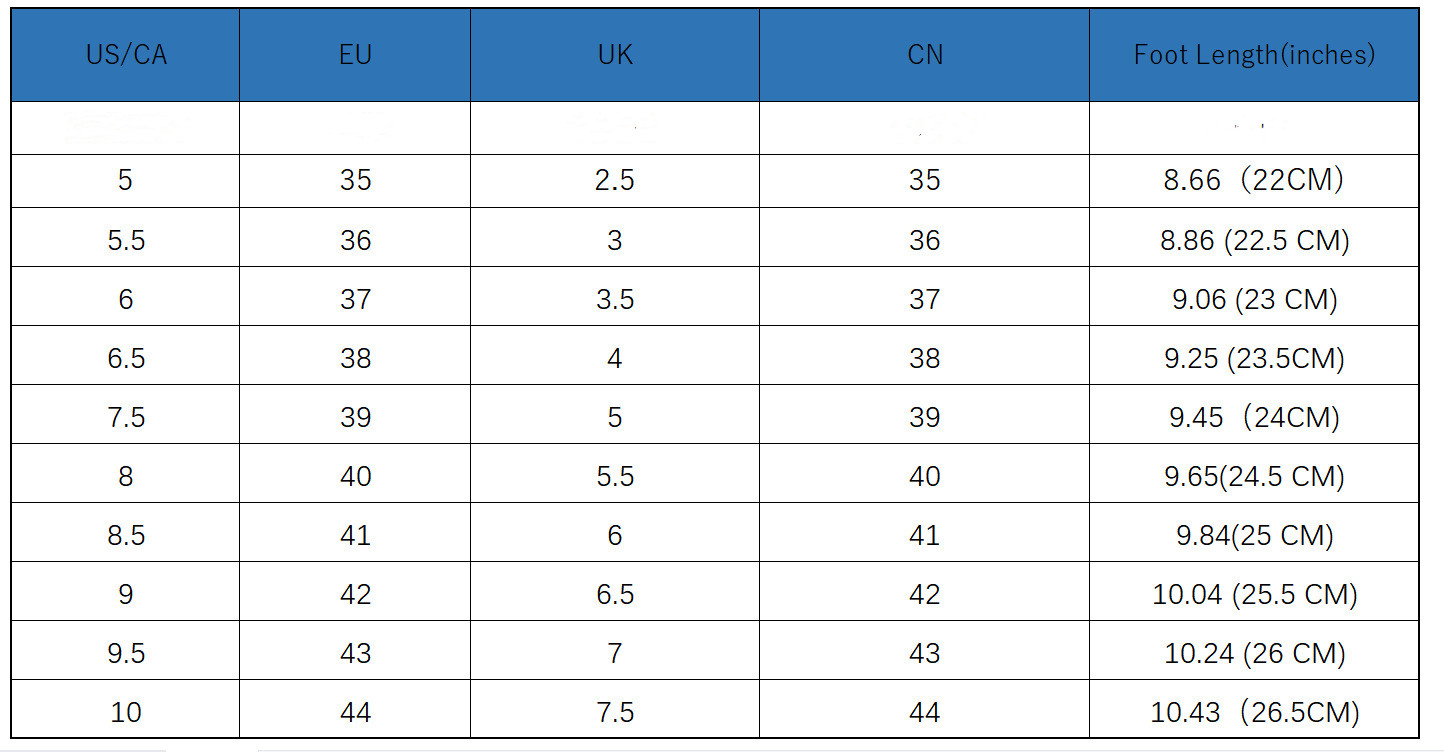Image resolution: width=1444 pixels, height=752 pixels.
Task: Click the 8.66 (22CM) foot length cell
Action: pyautogui.click(x=1254, y=181)
